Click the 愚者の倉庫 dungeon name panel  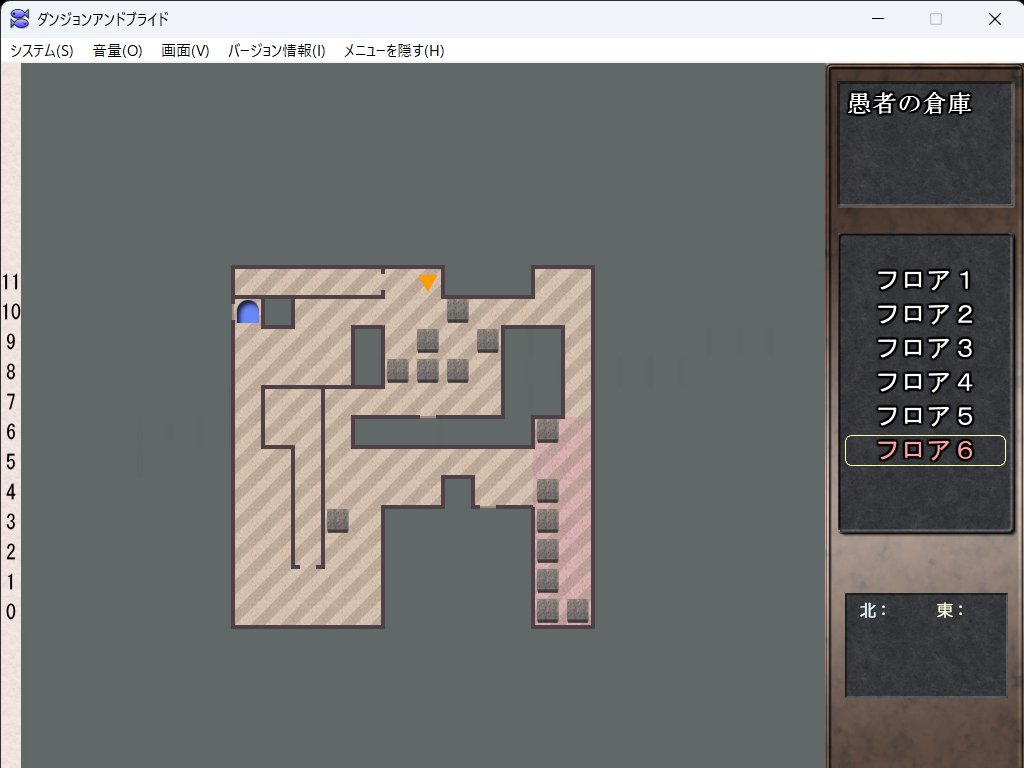coord(925,144)
